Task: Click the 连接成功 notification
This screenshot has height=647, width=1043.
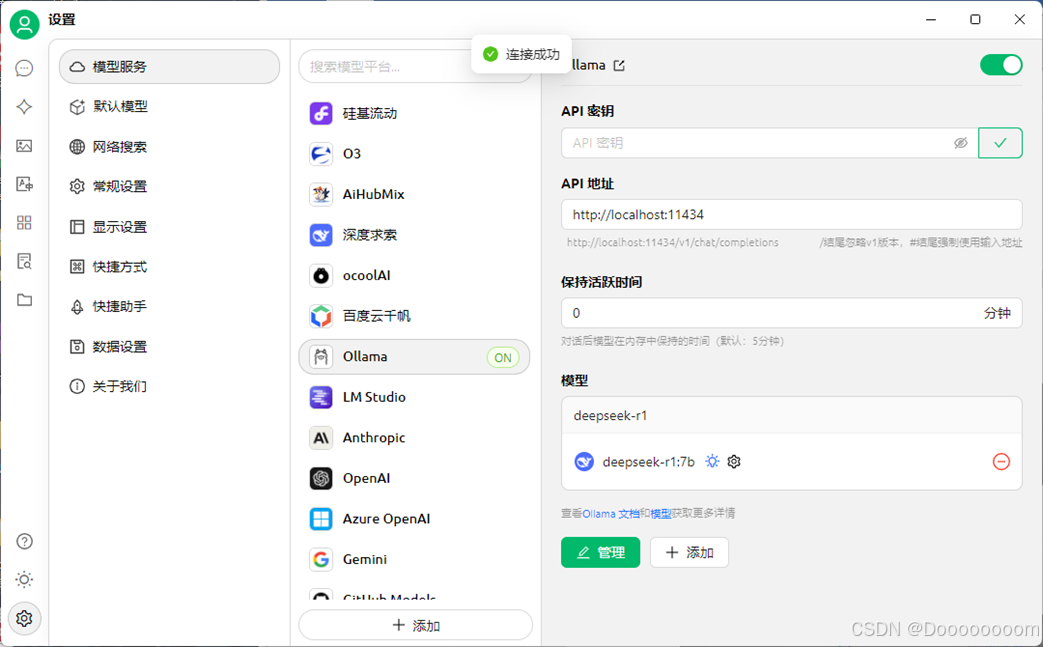Action: [522, 54]
